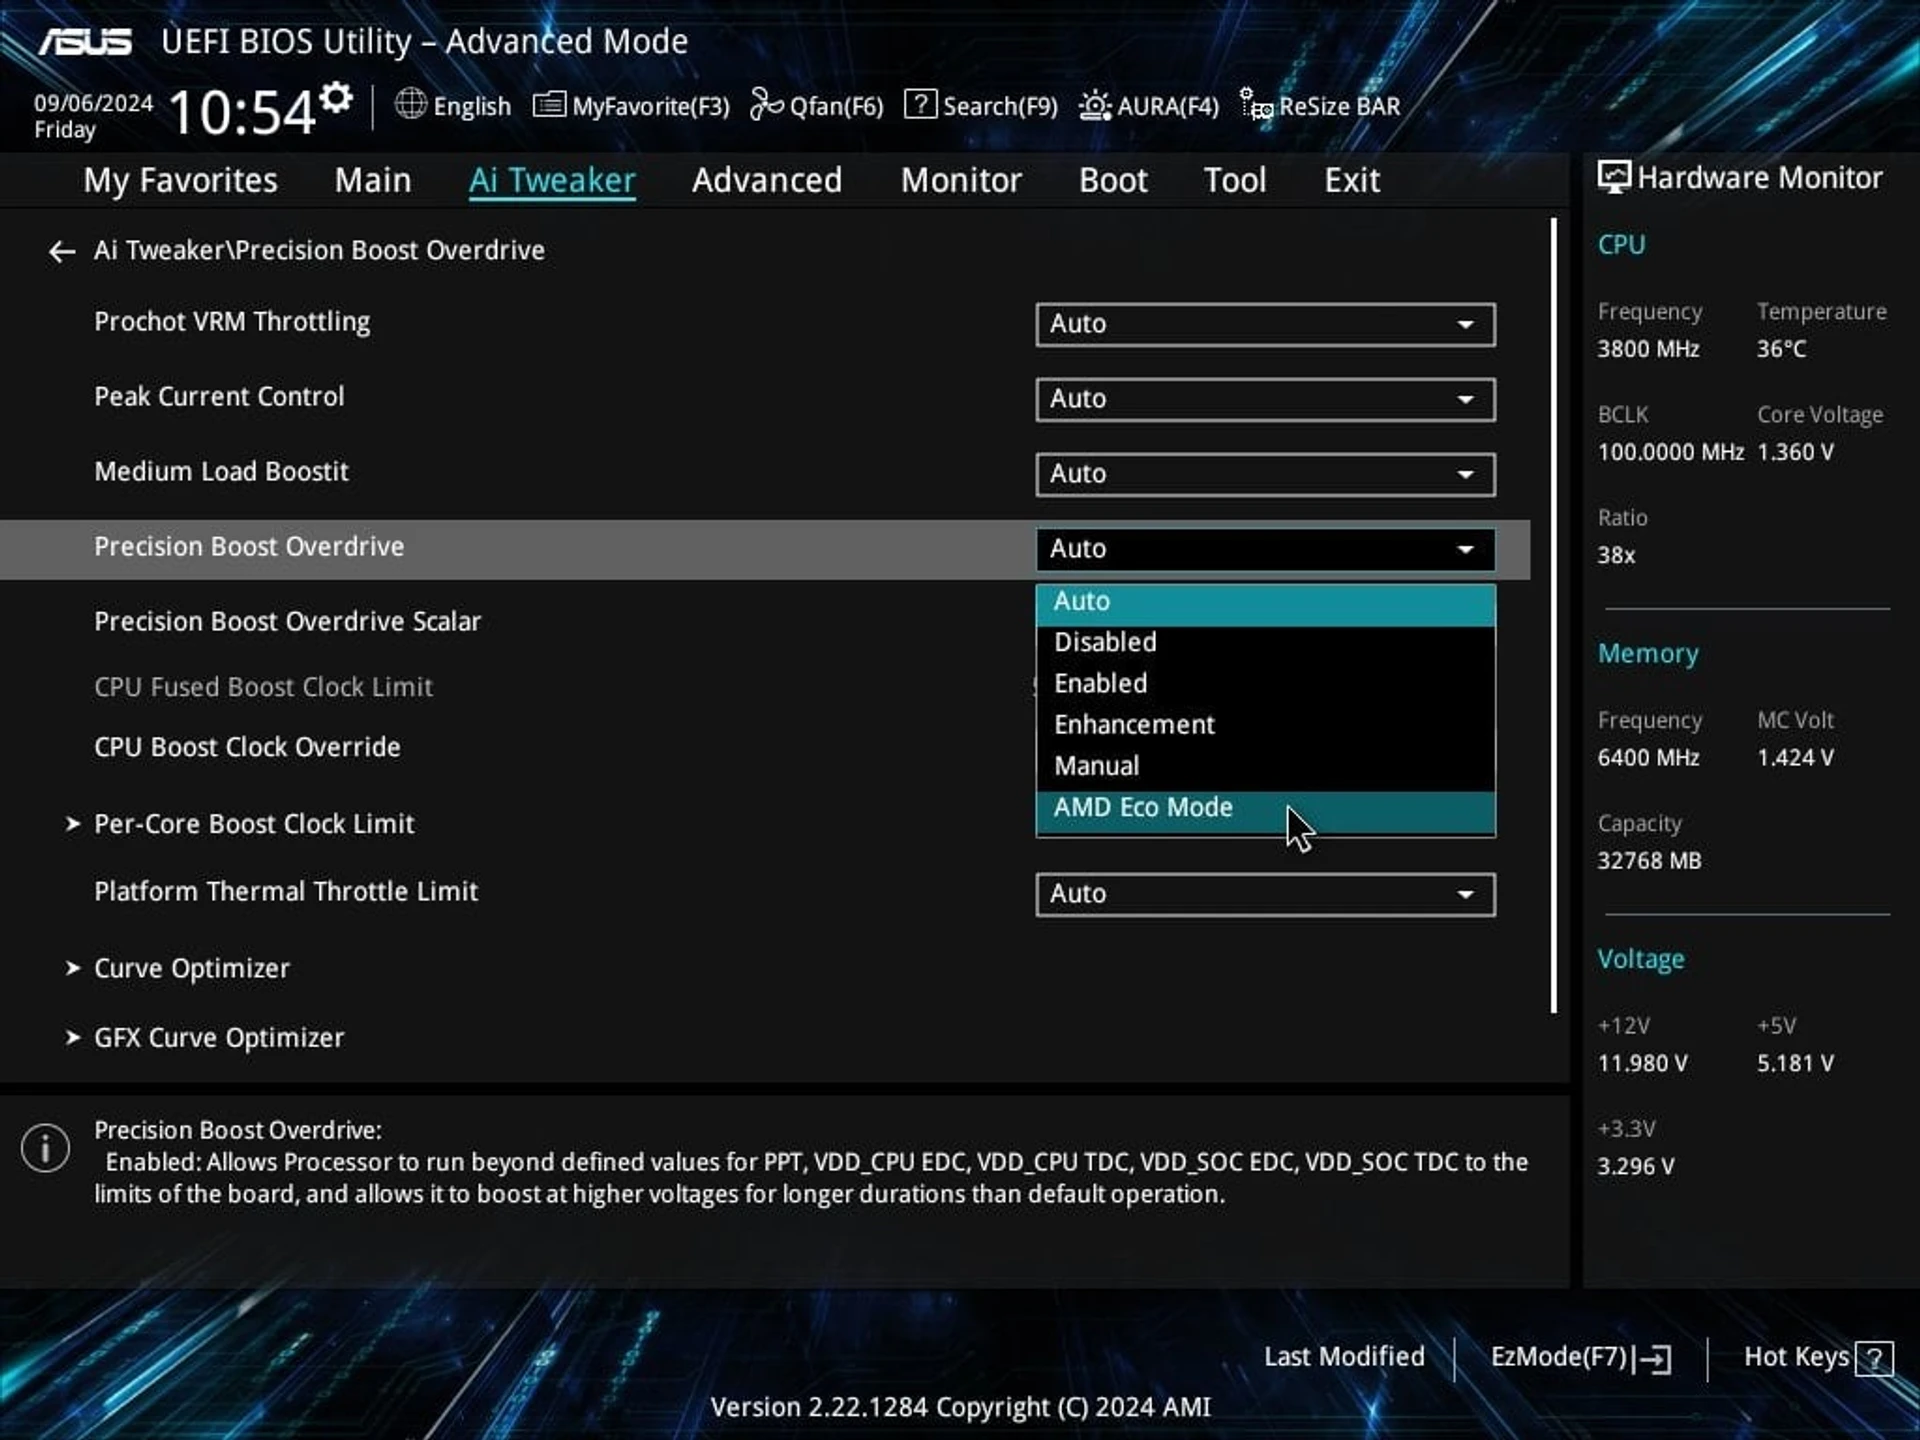1920x1440 pixels.
Task: Open Last Modified settings log
Action: coord(1344,1356)
